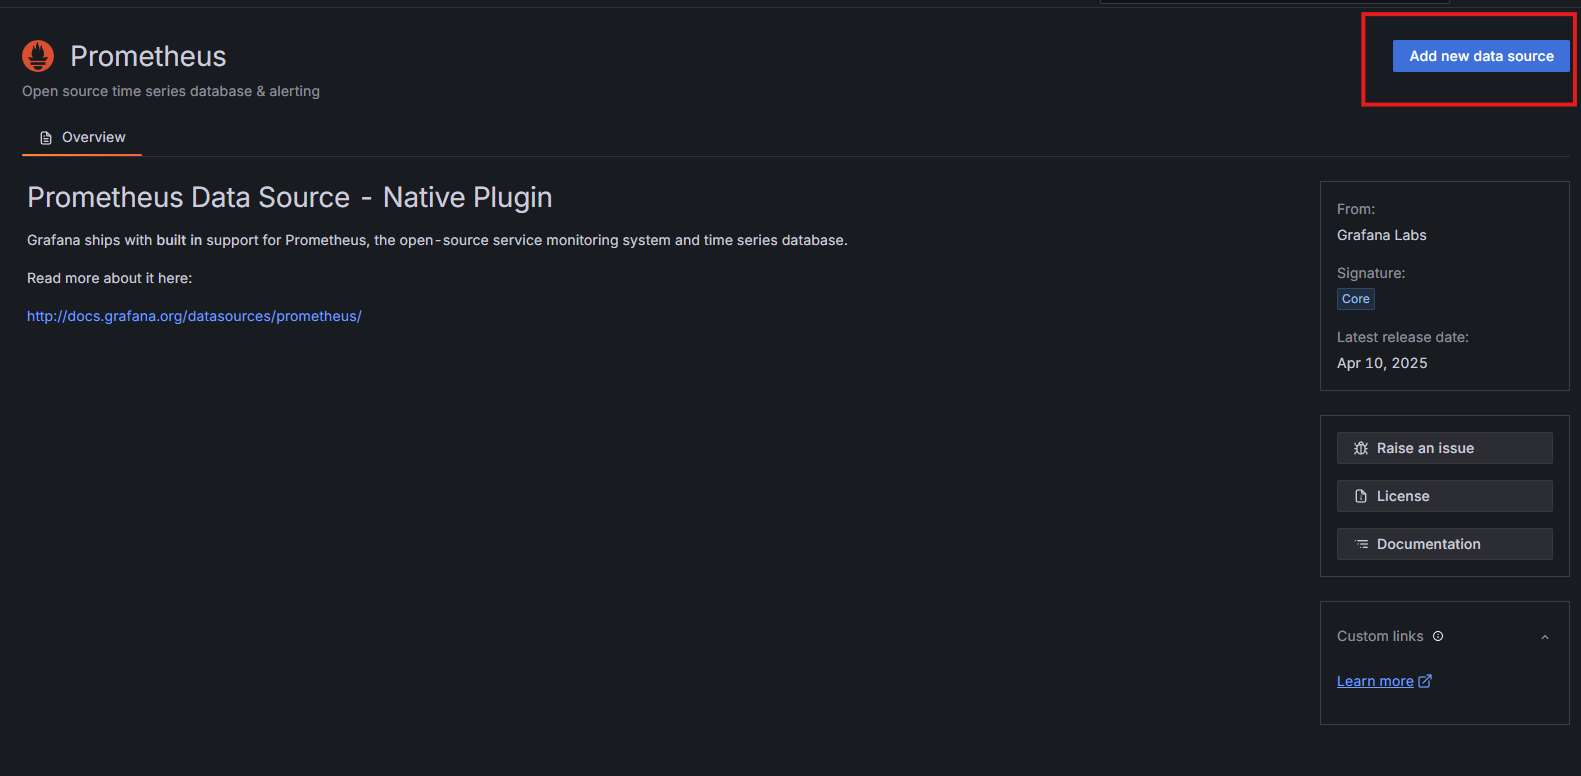Click the Core signature badge
The image size is (1581, 776).
pos(1356,299)
